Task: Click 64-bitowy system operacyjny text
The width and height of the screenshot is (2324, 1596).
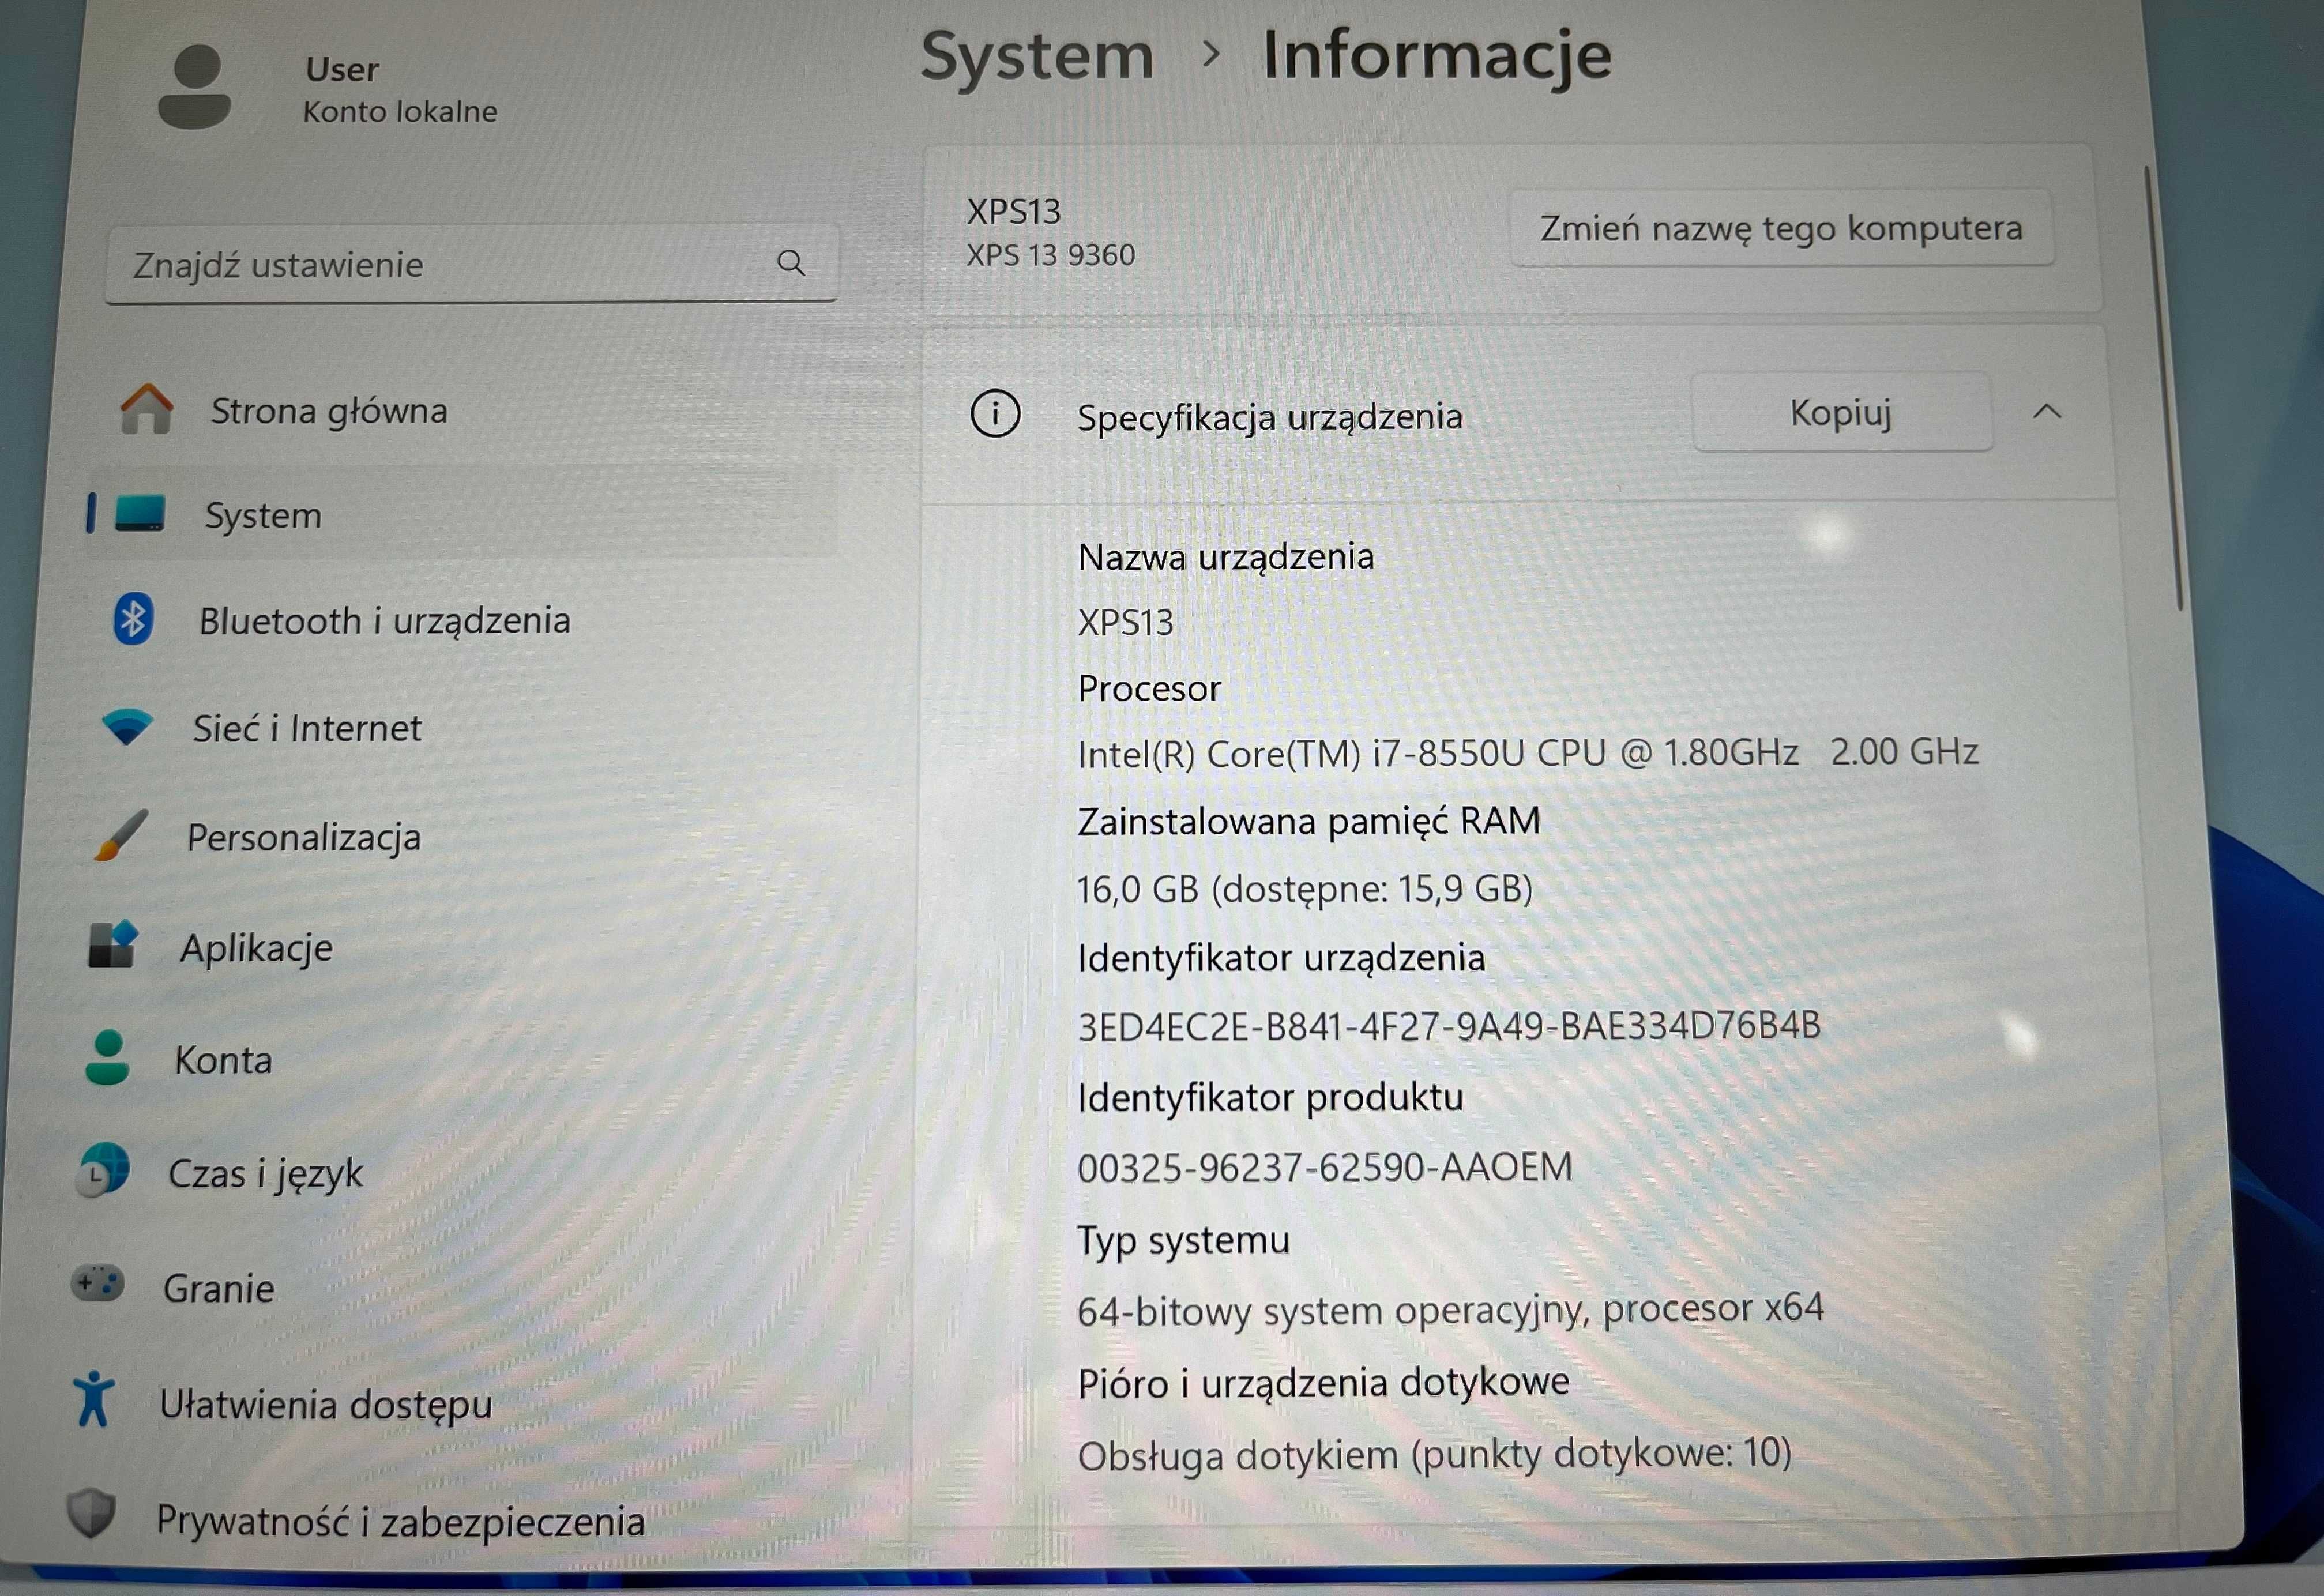Action: click(x=1450, y=1310)
